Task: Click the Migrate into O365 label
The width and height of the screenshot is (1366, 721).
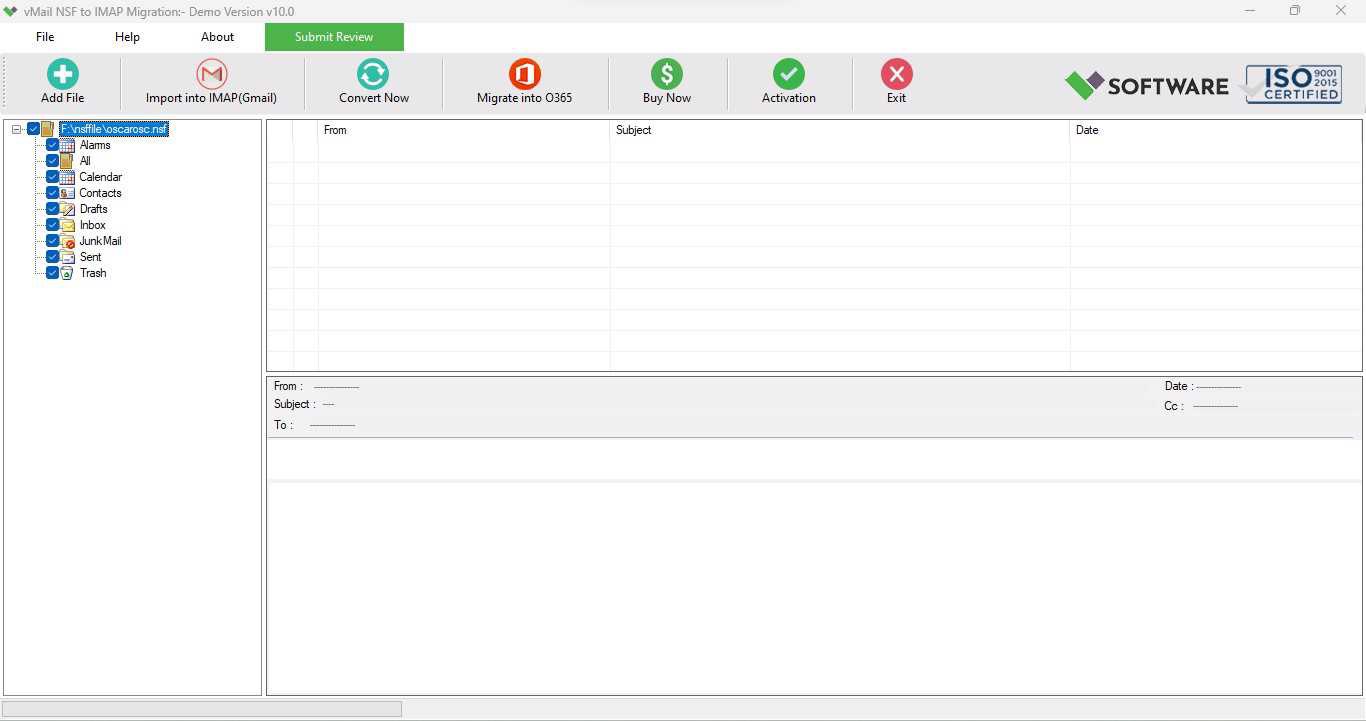Action: [x=525, y=98]
